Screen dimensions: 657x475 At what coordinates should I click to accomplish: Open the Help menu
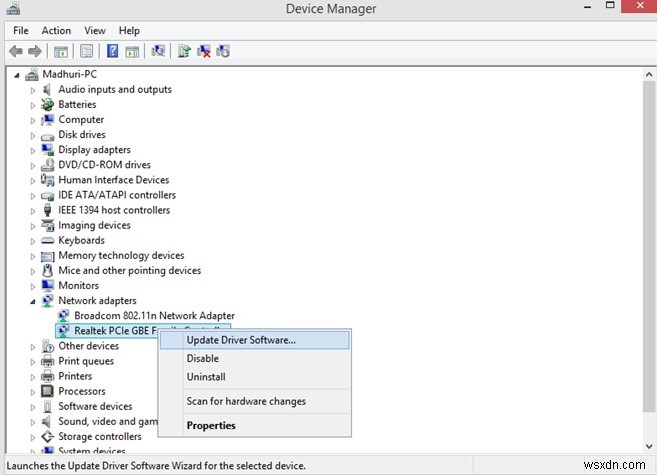pos(129,31)
